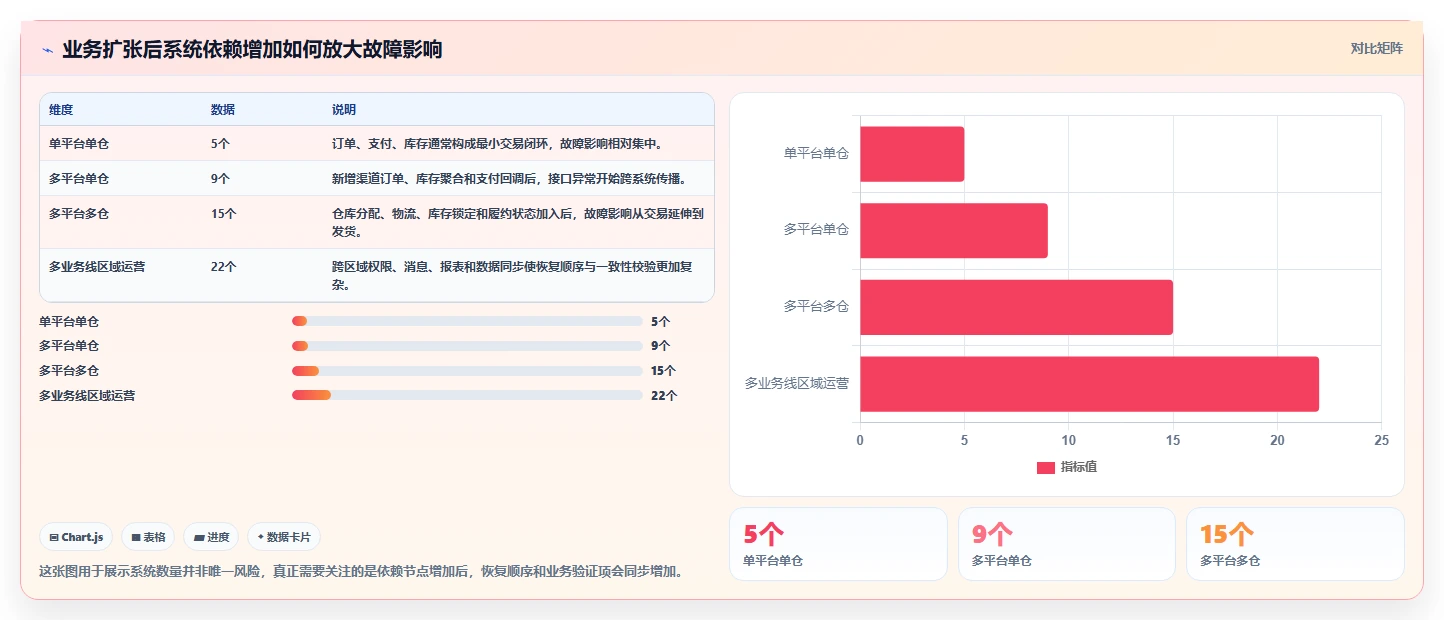Select the 进度 tag chip
The width and height of the screenshot is (1444, 620).
[x=211, y=537]
